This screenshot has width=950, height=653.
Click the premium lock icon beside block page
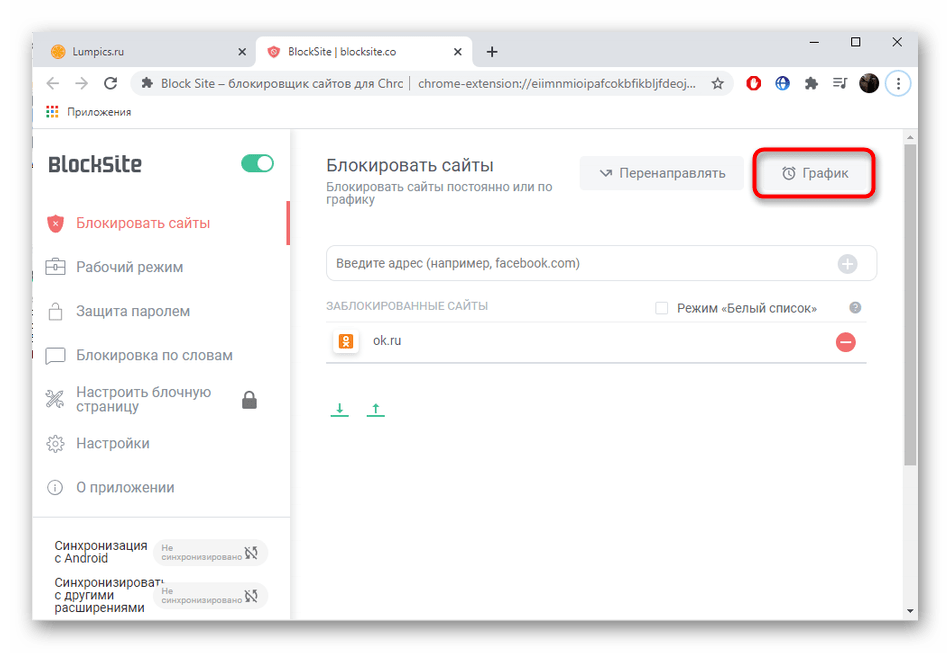click(249, 400)
